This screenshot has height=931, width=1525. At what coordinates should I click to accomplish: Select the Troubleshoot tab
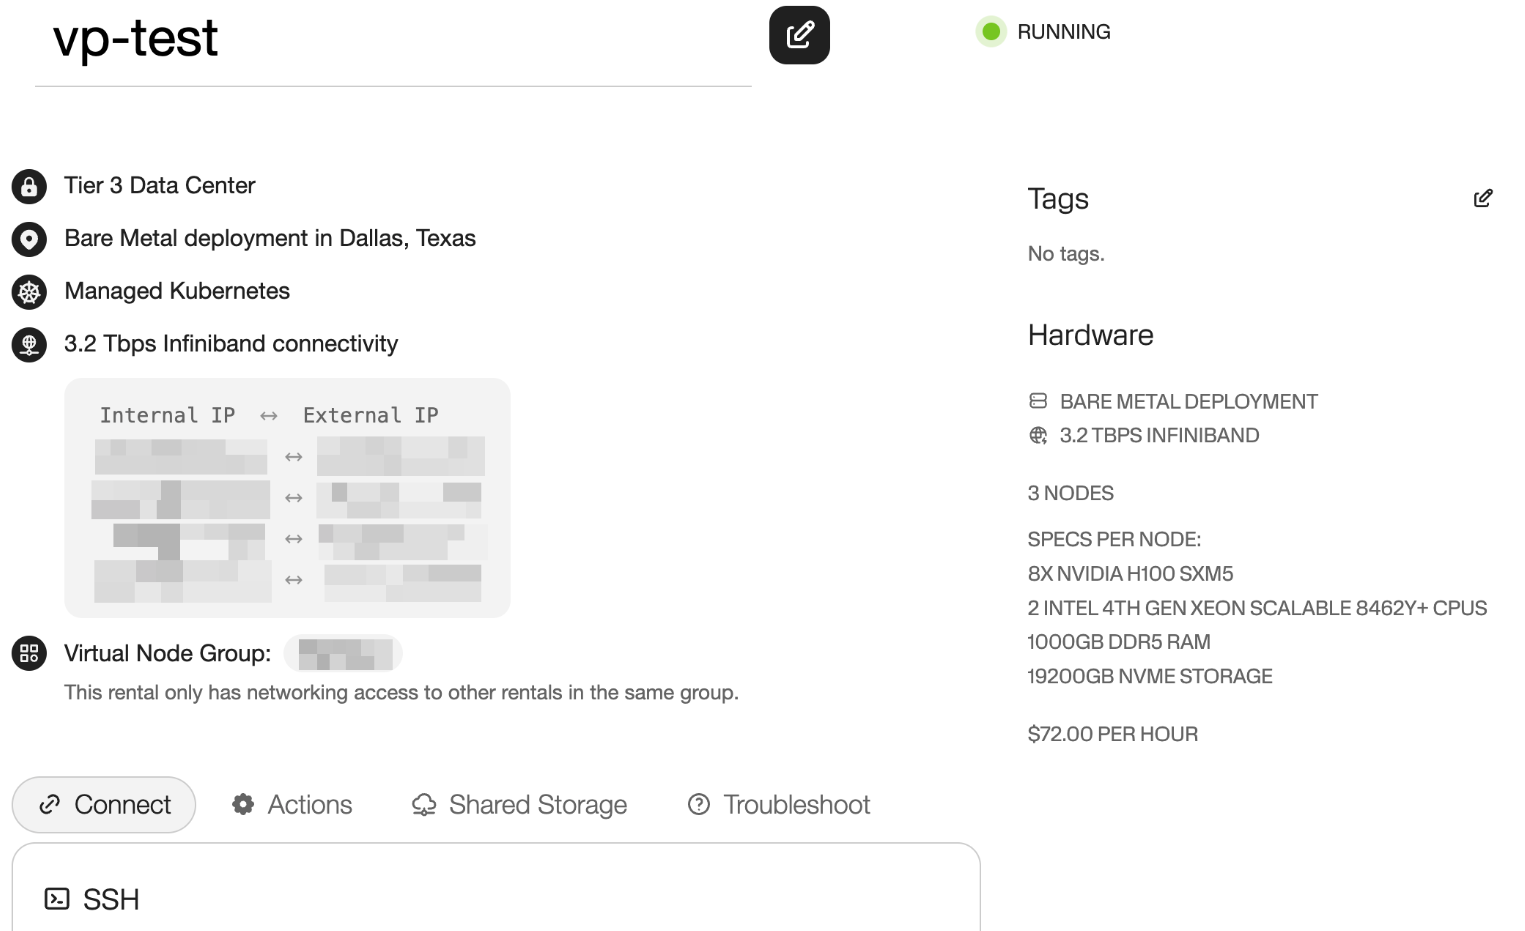point(779,805)
